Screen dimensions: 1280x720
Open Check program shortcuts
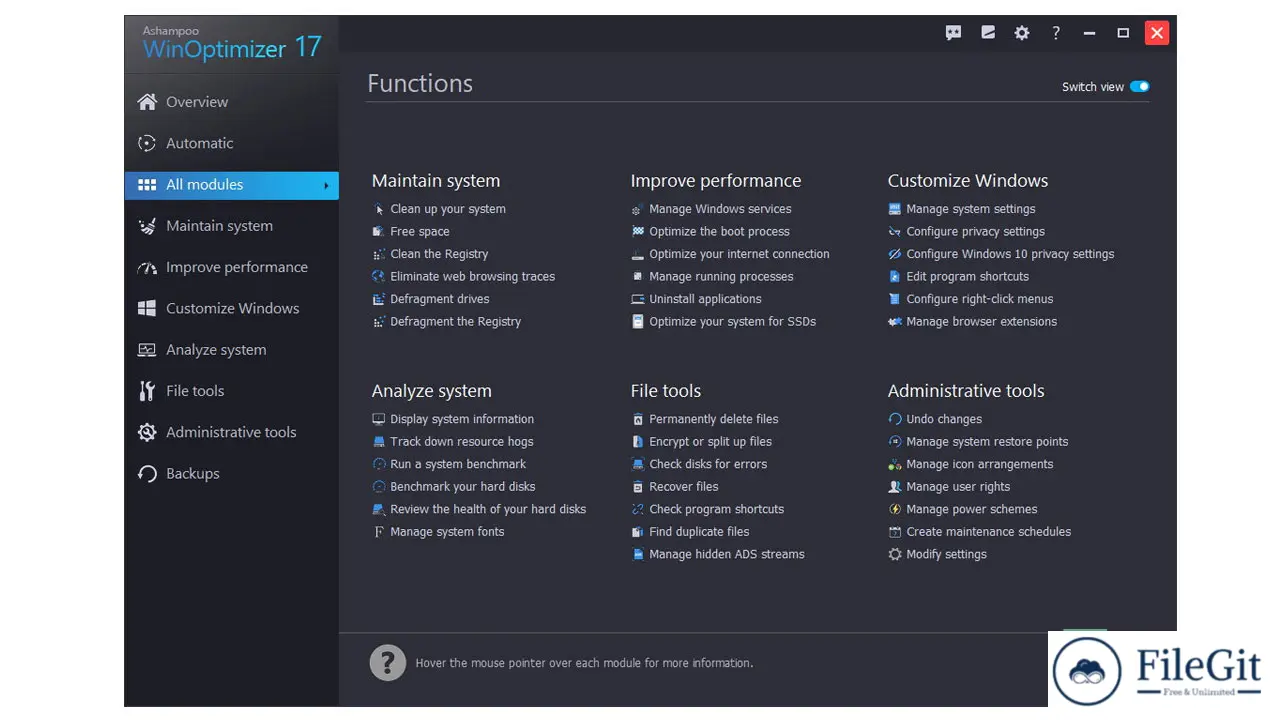717,509
